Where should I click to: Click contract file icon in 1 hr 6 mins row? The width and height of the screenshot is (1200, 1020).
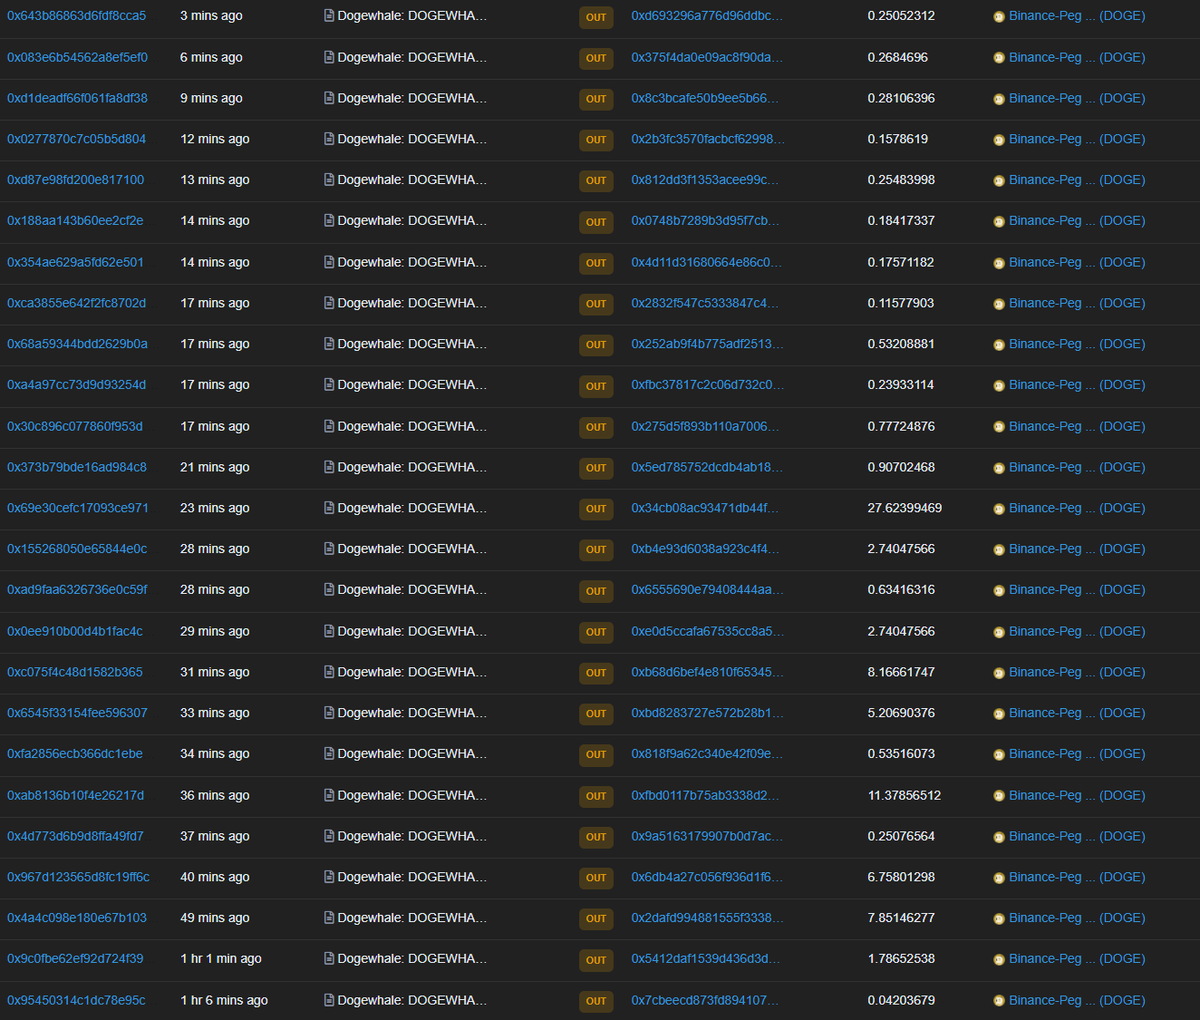pos(329,1000)
